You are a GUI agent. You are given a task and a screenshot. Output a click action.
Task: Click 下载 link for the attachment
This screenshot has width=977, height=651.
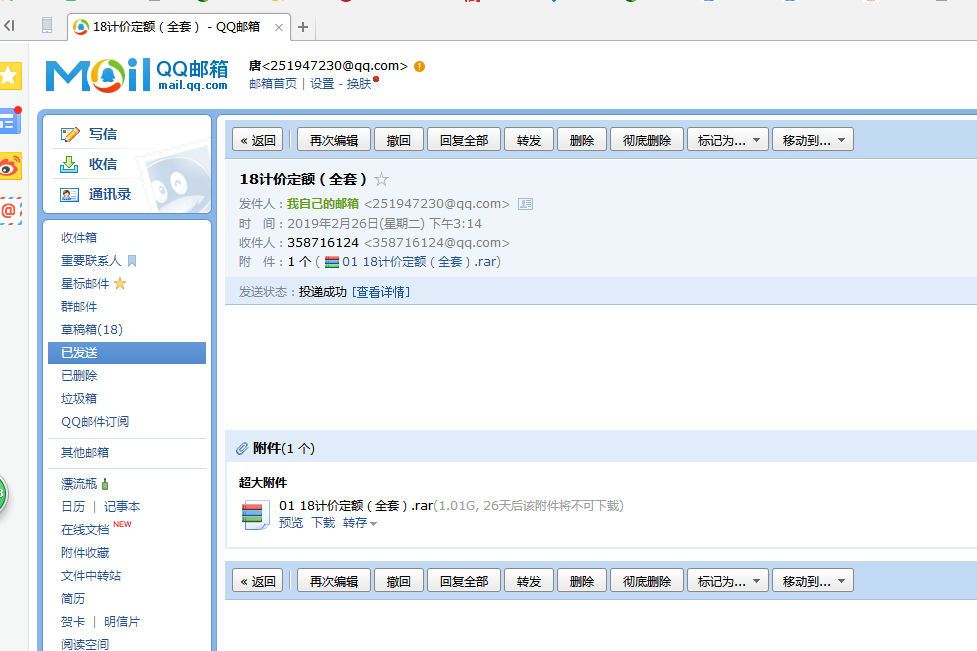pyautogui.click(x=323, y=523)
